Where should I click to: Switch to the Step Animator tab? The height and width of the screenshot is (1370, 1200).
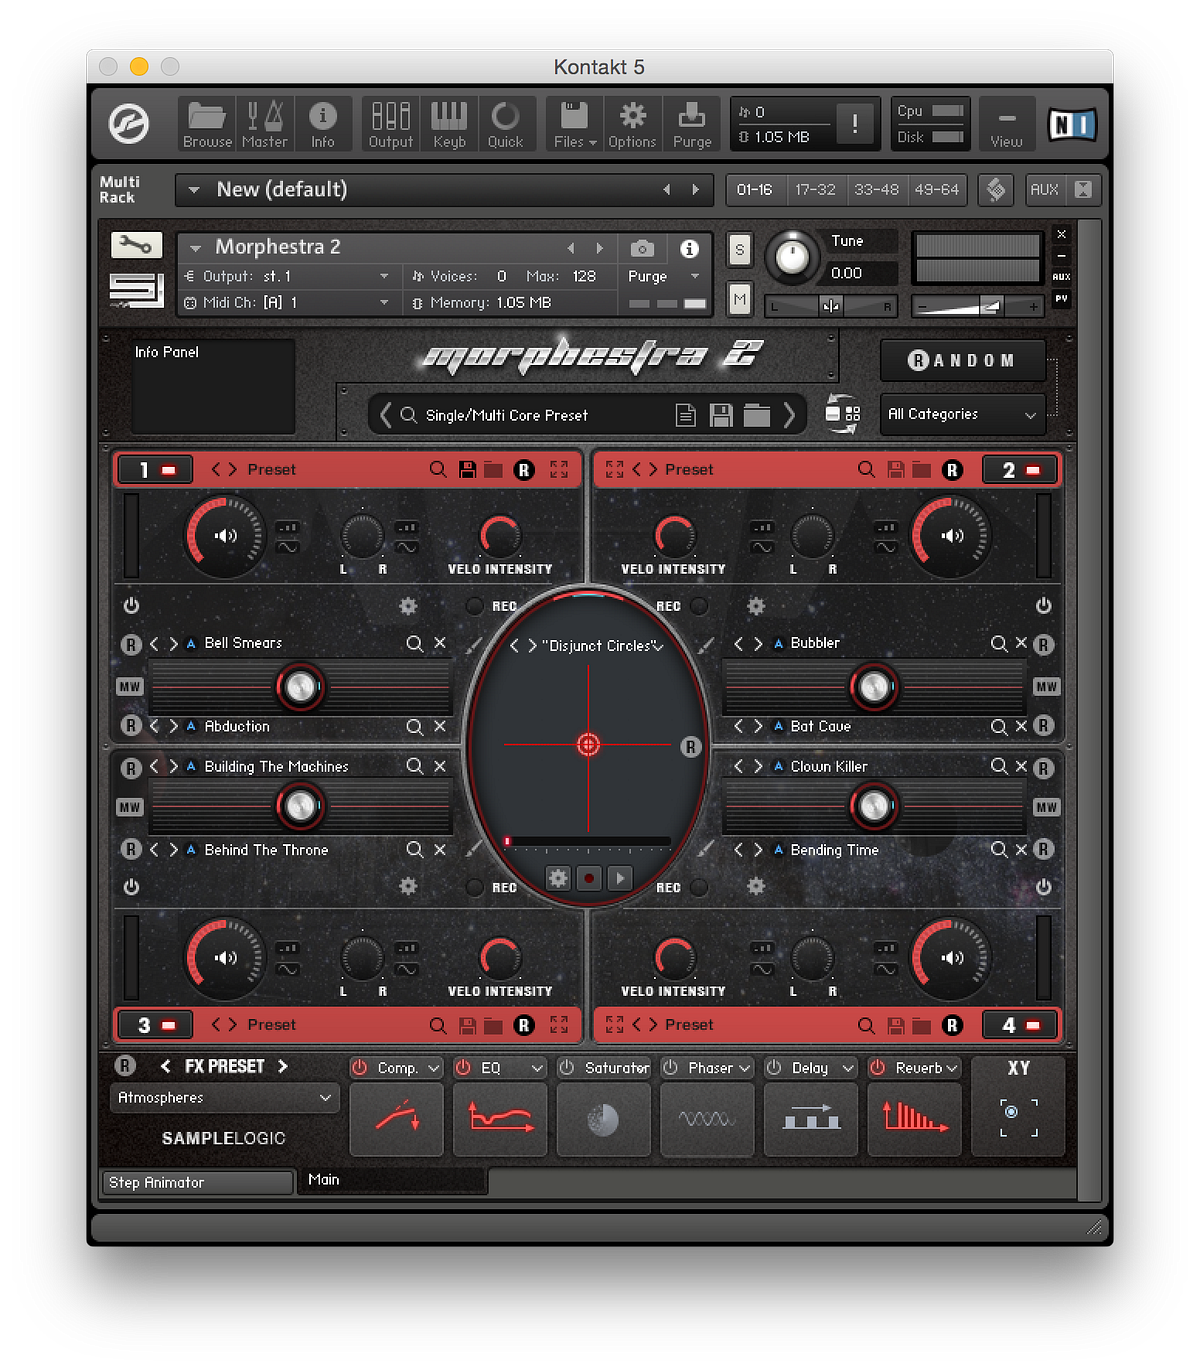pos(197,1182)
